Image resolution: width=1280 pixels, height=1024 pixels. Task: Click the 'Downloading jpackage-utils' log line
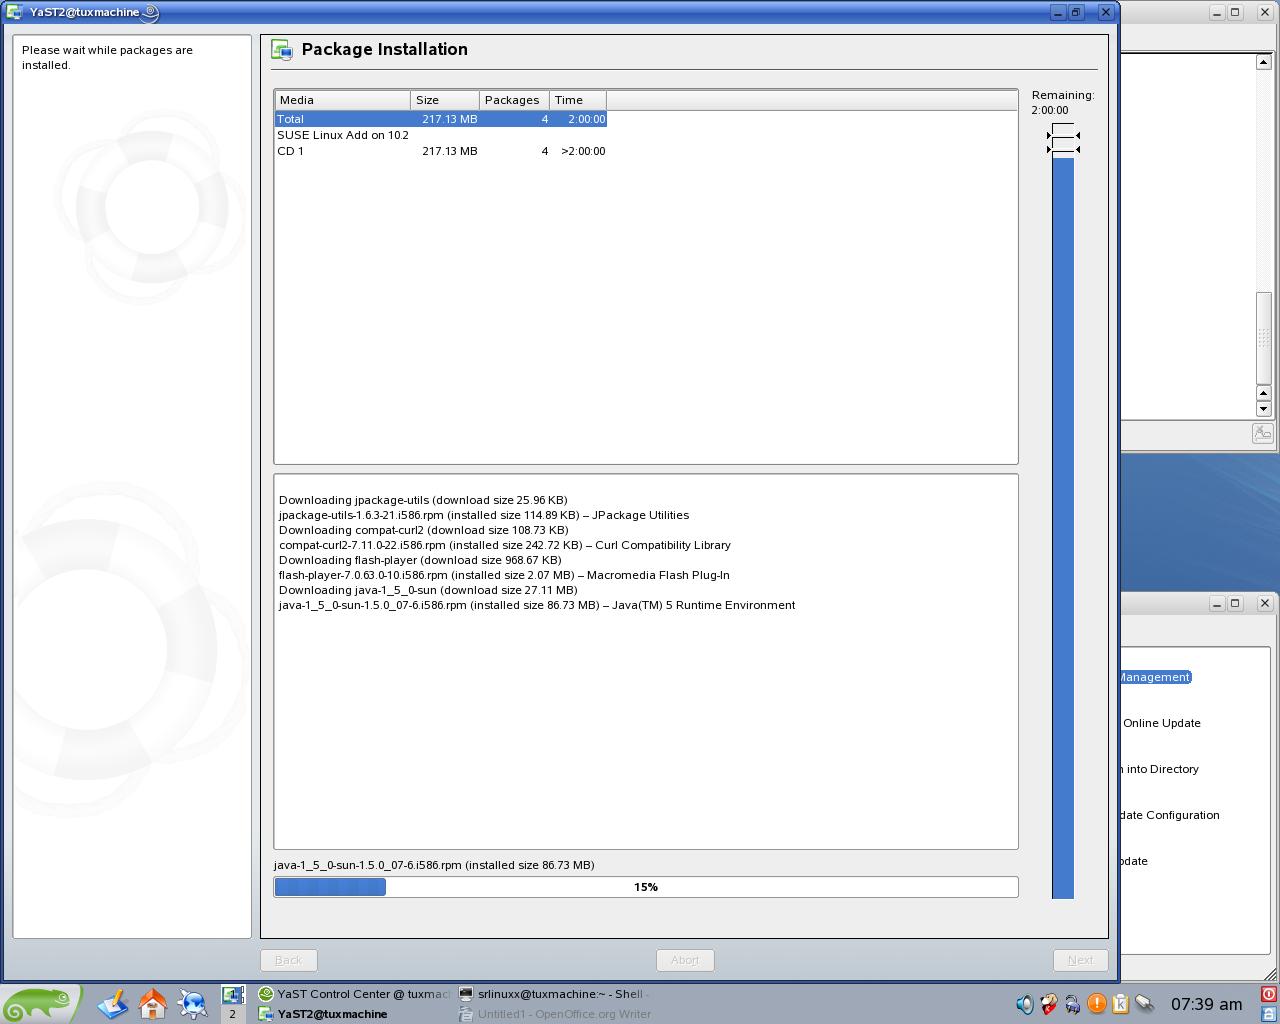pos(423,500)
